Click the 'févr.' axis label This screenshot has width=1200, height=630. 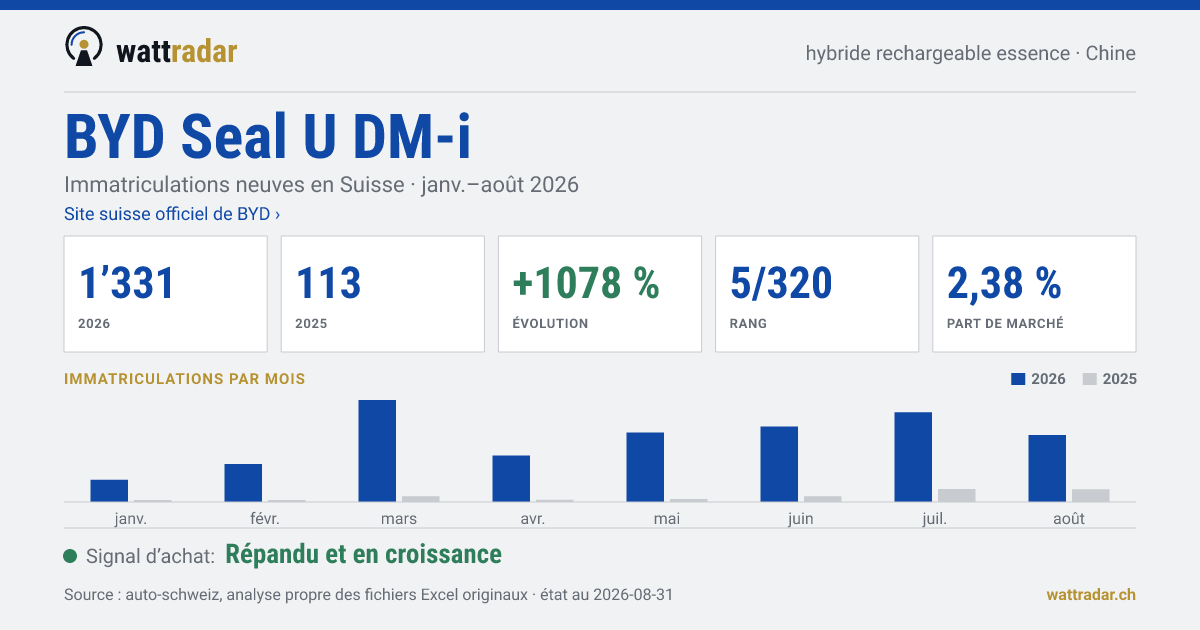[265, 518]
